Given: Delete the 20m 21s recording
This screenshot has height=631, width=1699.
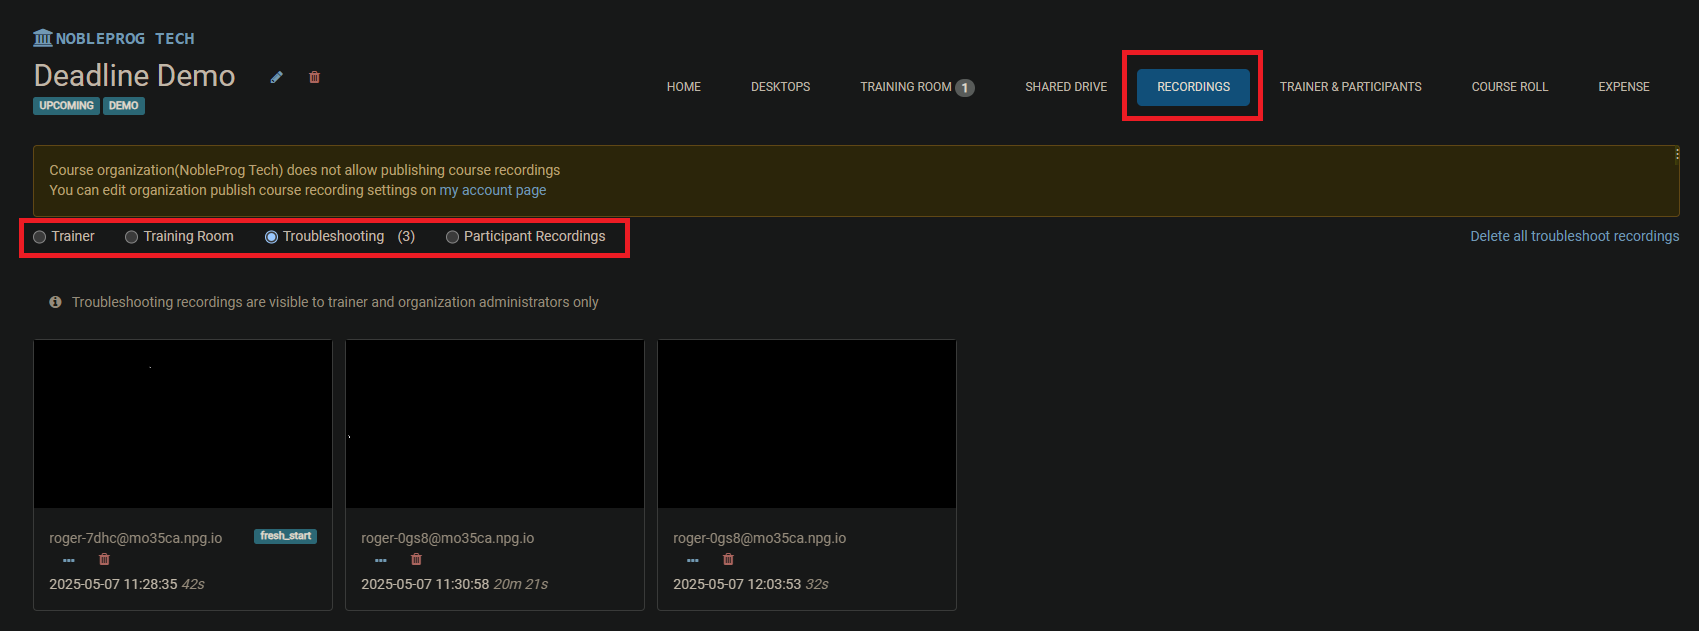Looking at the screenshot, I should pyautogui.click(x=416, y=560).
